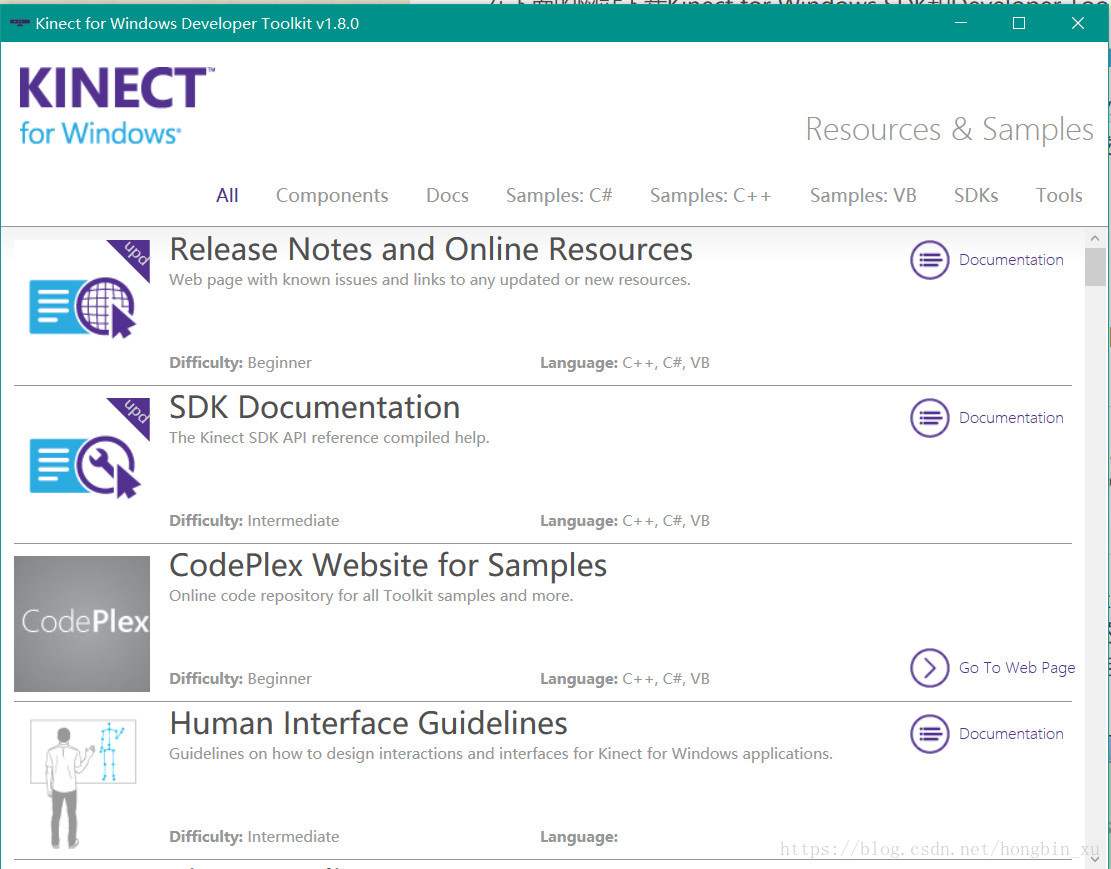Select the CodePlex logo thumbnail
The width and height of the screenshot is (1111, 869).
click(x=82, y=624)
